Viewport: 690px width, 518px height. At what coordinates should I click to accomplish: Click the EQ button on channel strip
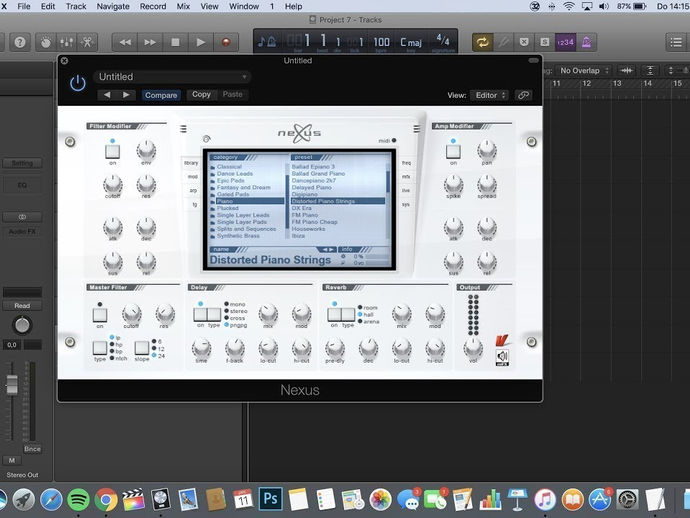[22, 185]
